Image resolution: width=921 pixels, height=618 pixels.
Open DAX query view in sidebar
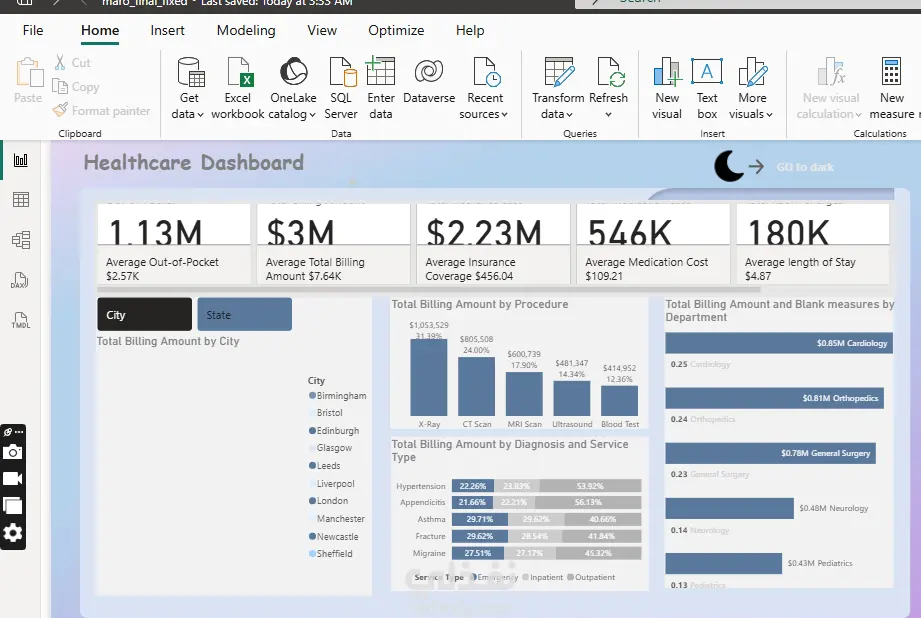(20, 280)
